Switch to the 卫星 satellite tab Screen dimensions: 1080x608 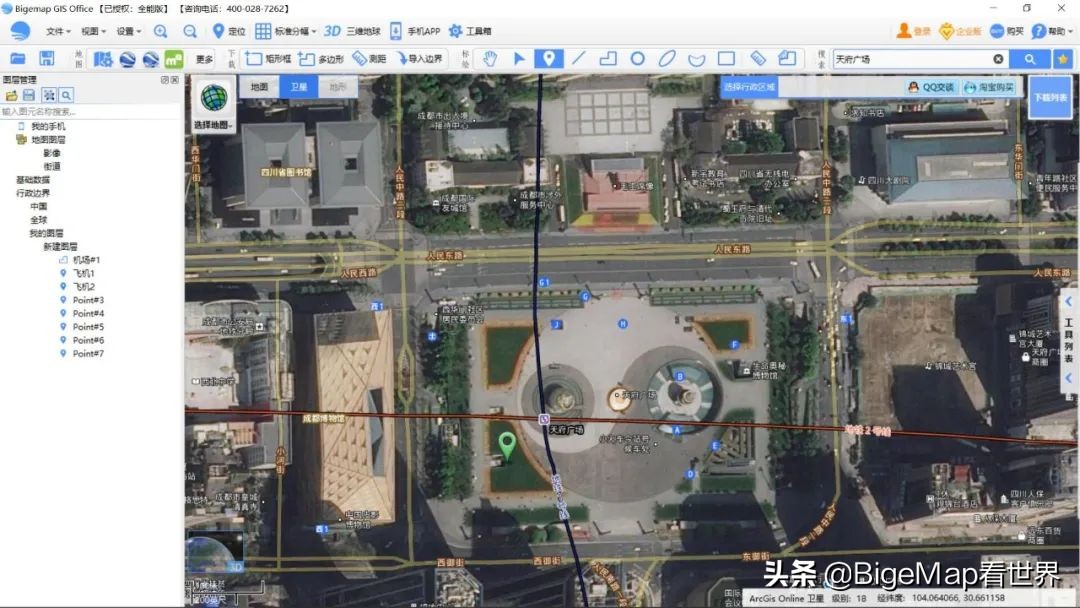click(298, 87)
